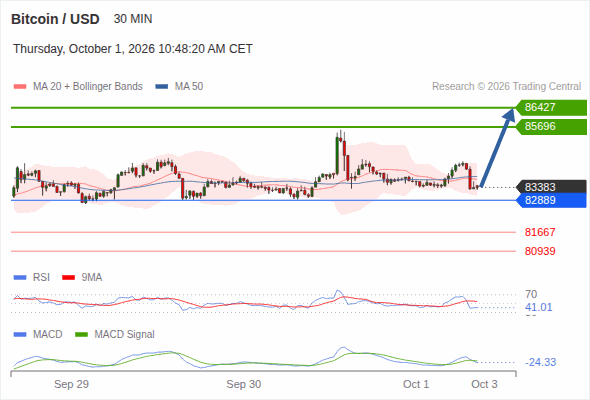The width and height of the screenshot is (590, 400).
Task: Click the RSI legend label
Action: pyautogui.click(x=41, y=278)
